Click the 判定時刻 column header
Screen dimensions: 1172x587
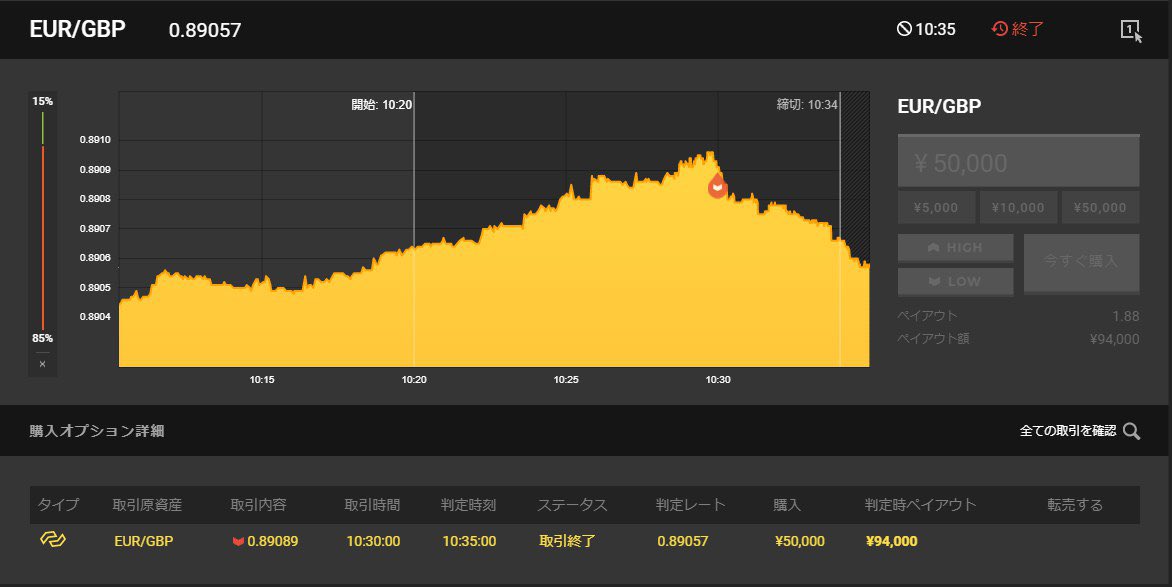[469, 505]
